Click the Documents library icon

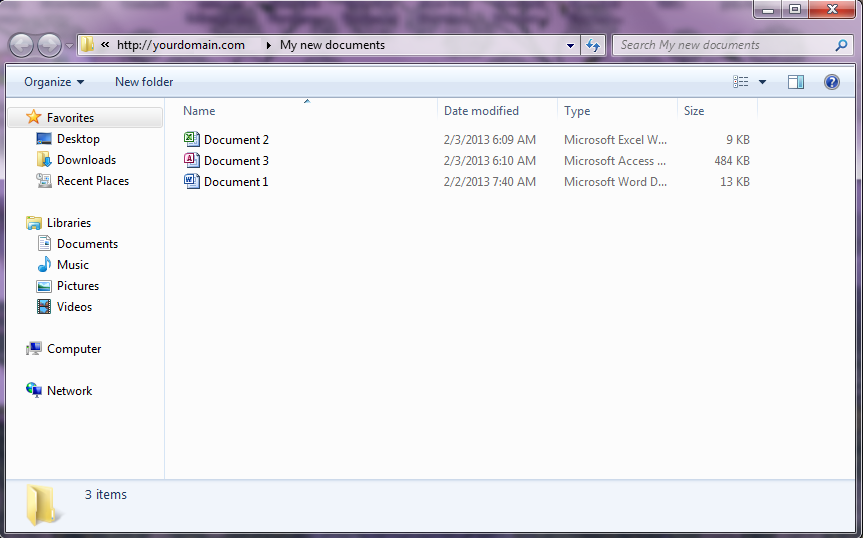[44, 243]
